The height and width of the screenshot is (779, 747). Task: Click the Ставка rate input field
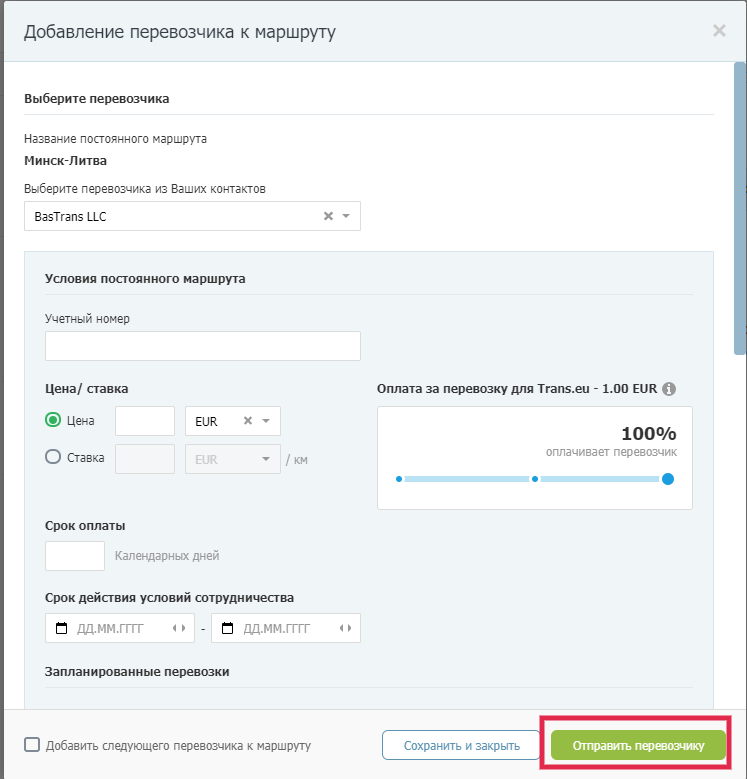[x=145, y=459]
